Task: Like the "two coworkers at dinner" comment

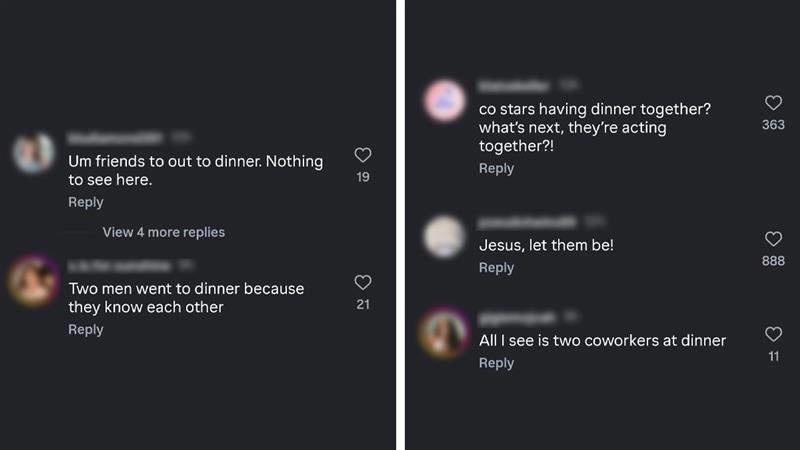Action: coord(773,334)
